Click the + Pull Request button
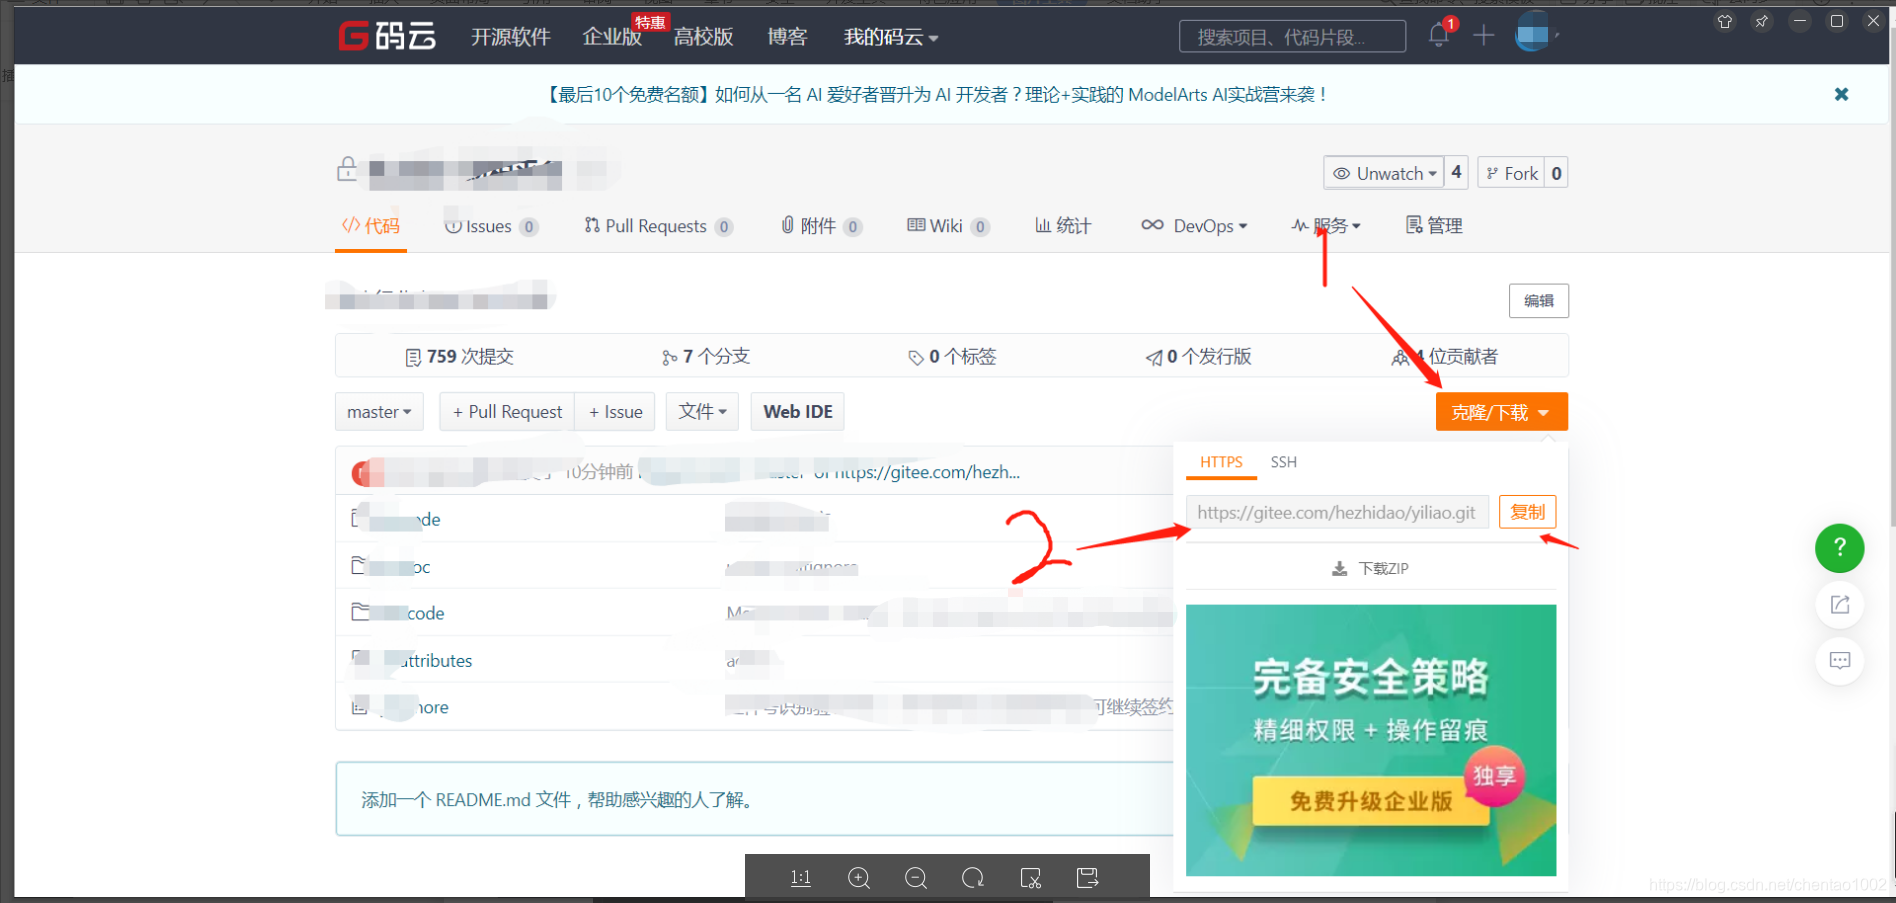The height and width of the screenshot is (903, 1896). pyautogui.click(x=507, y=412)
